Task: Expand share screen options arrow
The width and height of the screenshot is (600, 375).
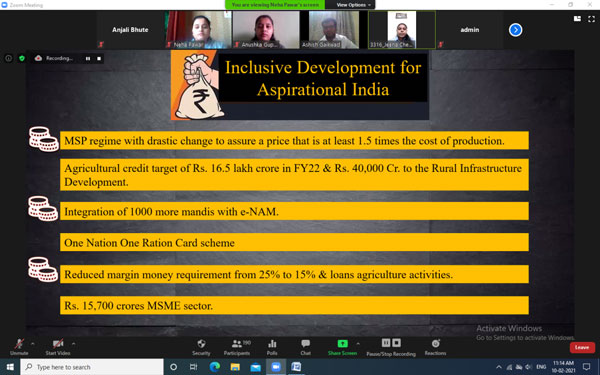Action: [x=358, y=344]
